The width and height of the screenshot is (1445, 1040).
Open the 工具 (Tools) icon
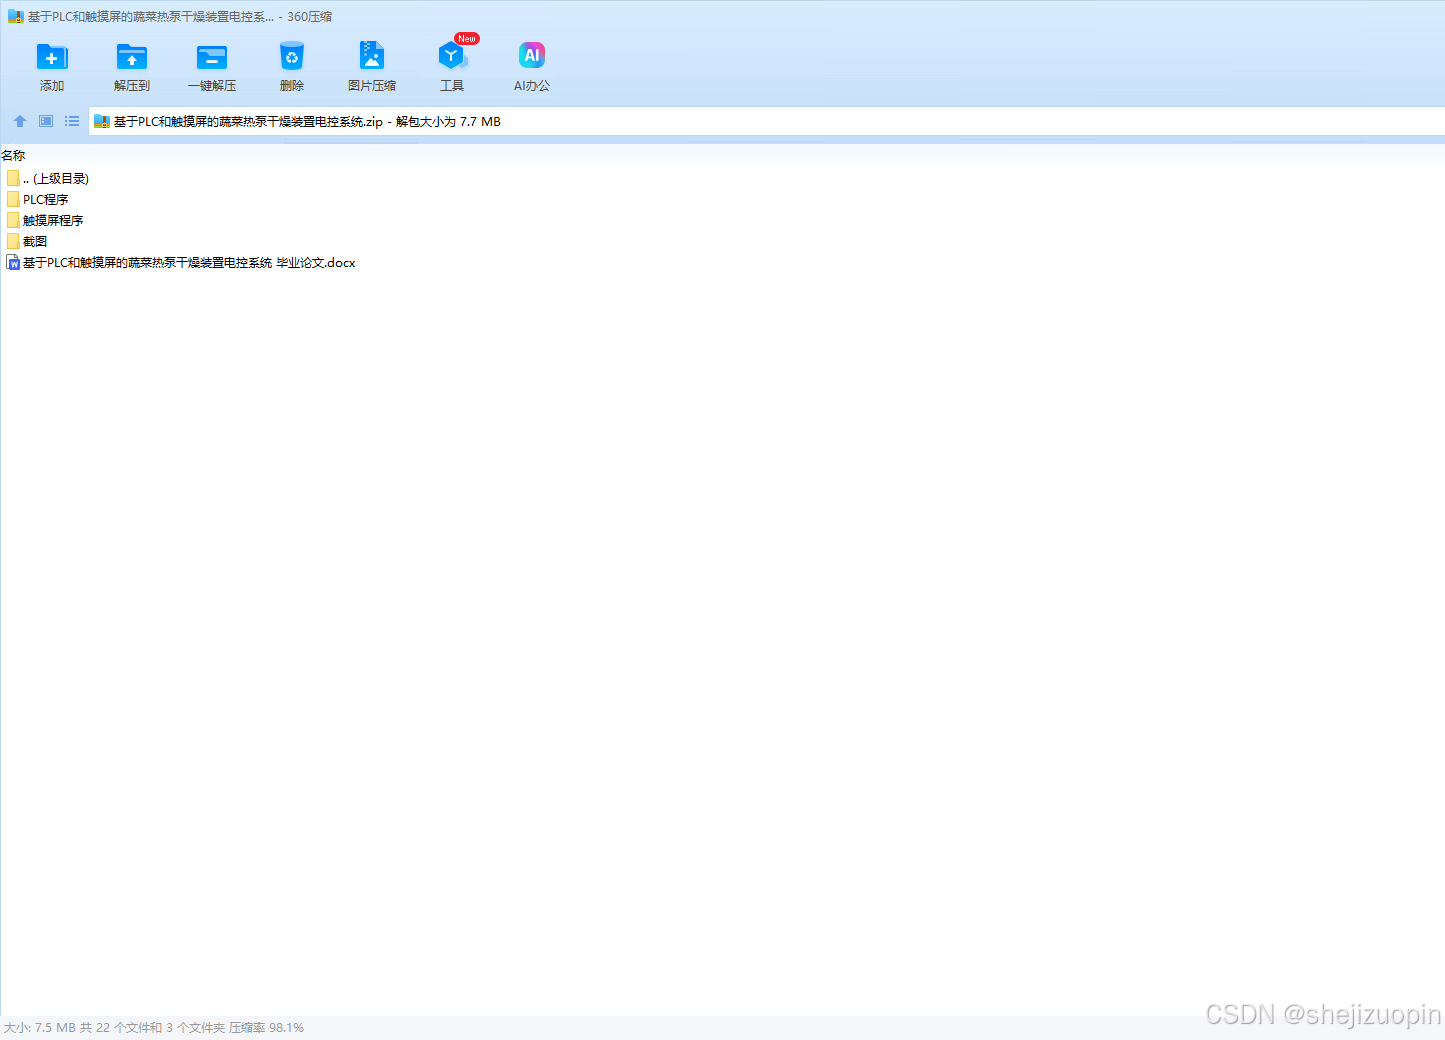click(452, 56)
